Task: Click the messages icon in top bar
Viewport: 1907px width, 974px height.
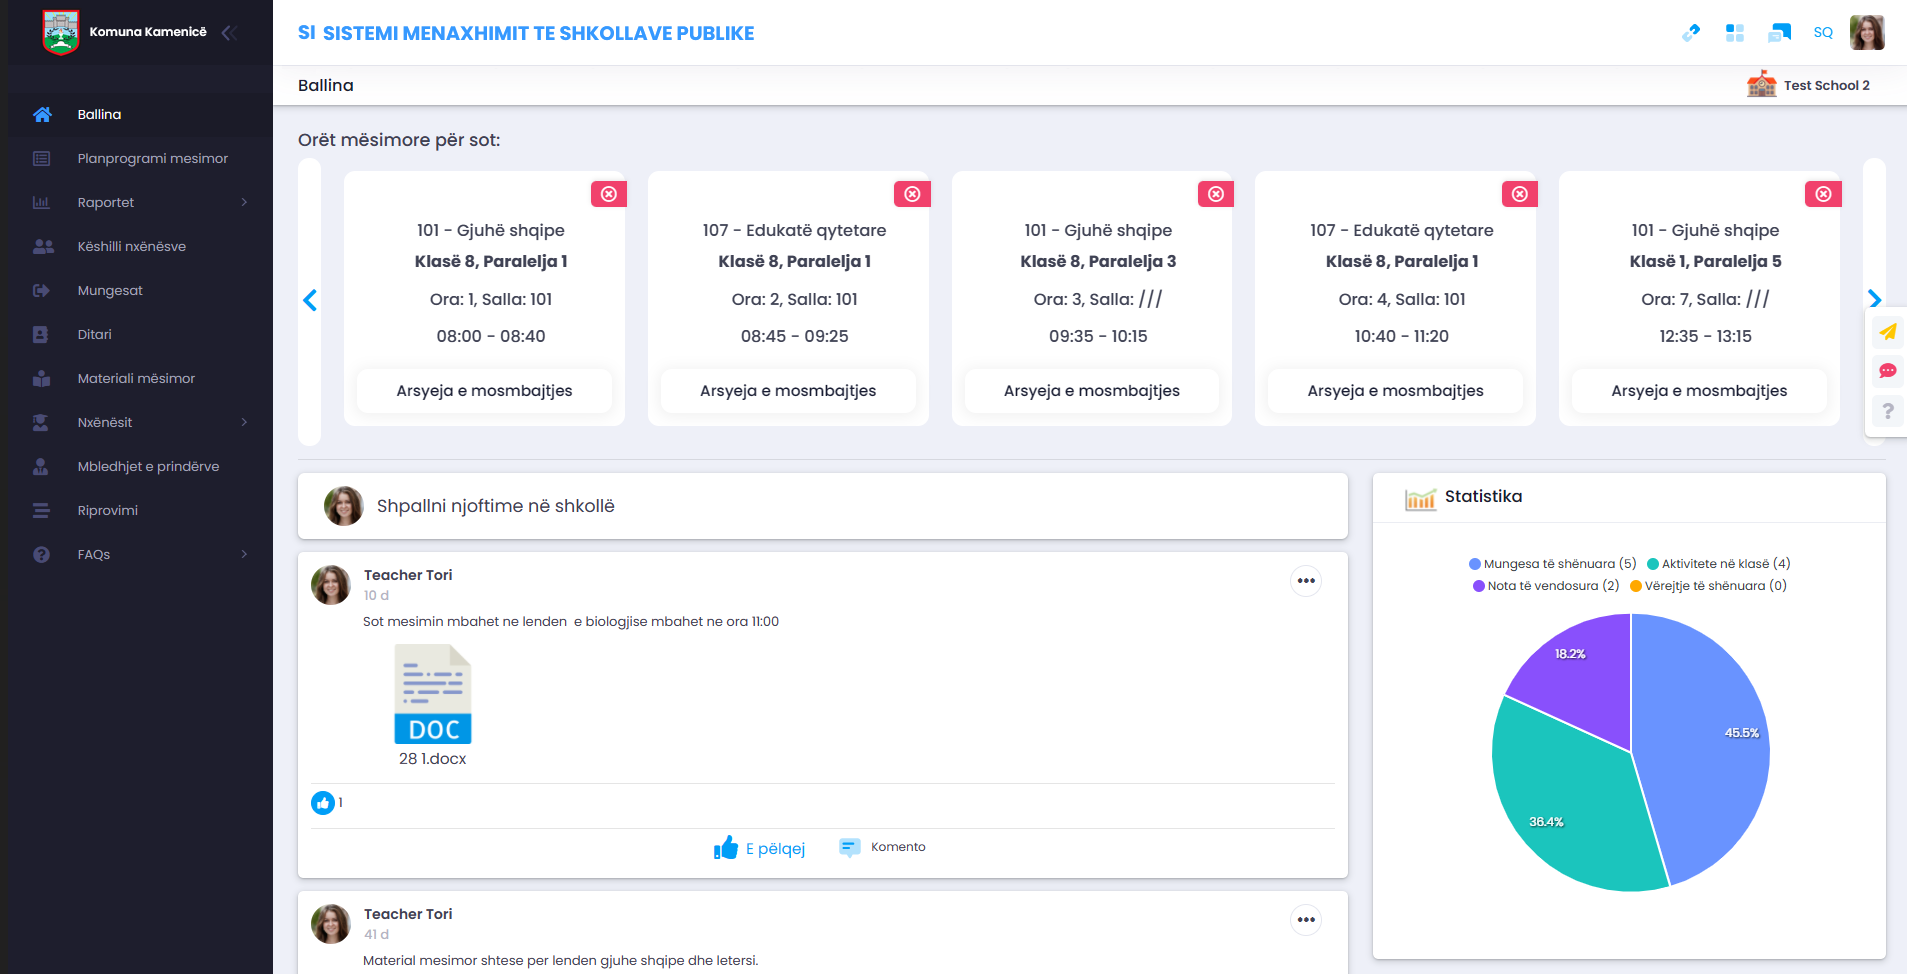Action: point(1779,33)
